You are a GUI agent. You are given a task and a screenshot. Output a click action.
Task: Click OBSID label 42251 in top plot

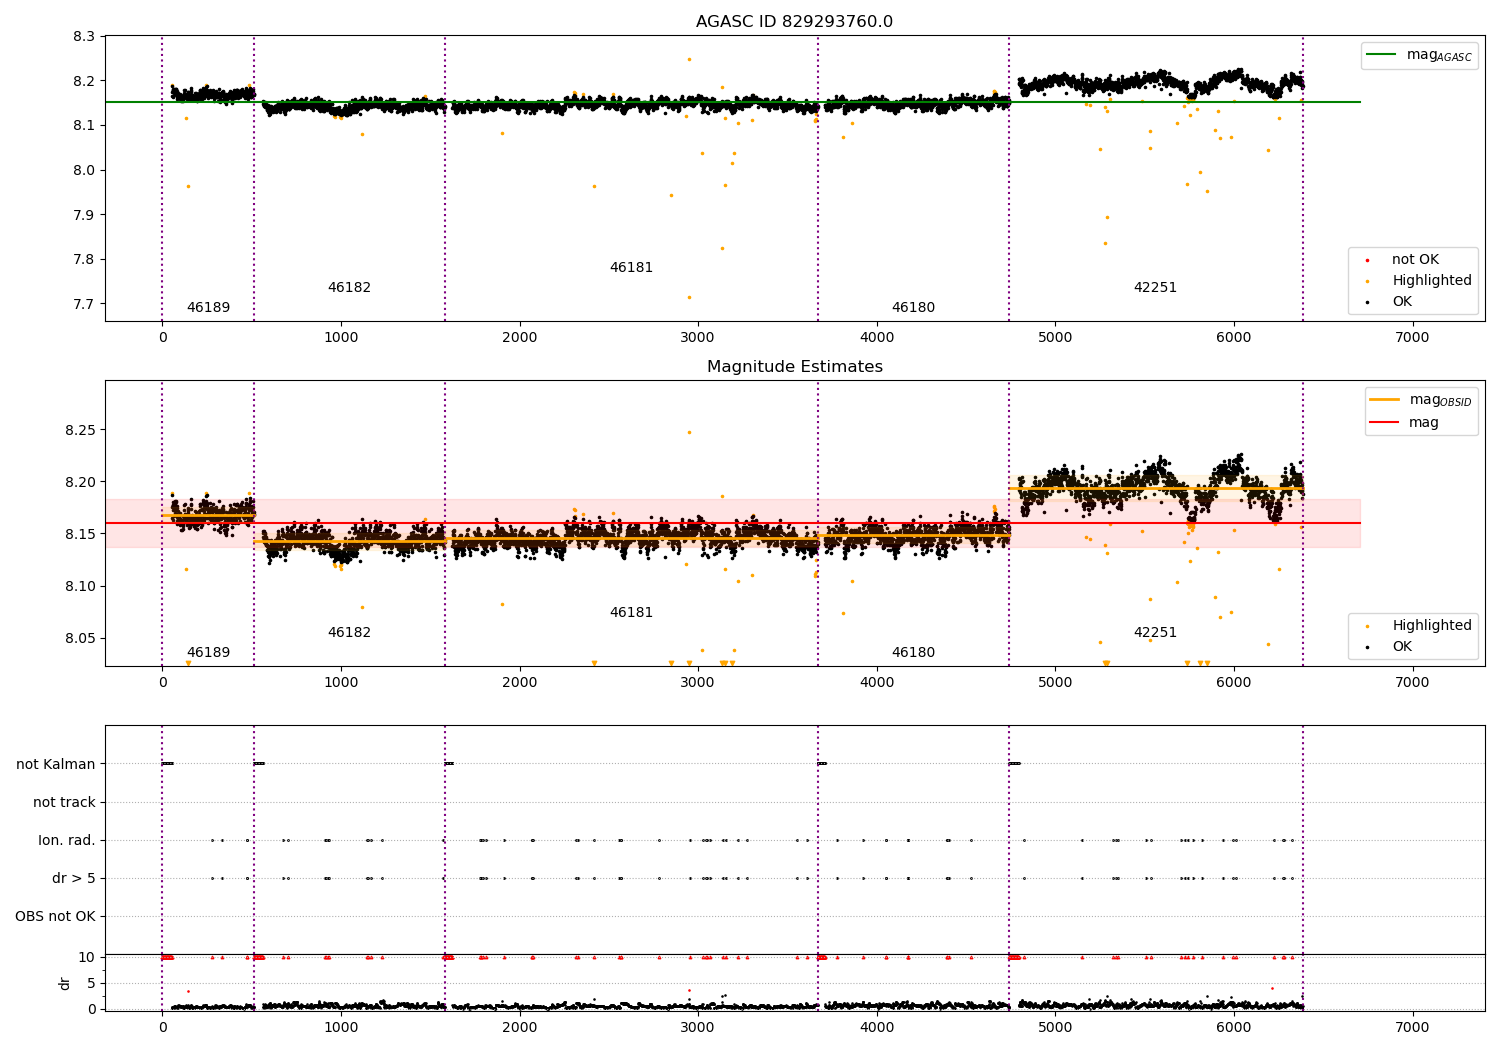point(1155,288)
